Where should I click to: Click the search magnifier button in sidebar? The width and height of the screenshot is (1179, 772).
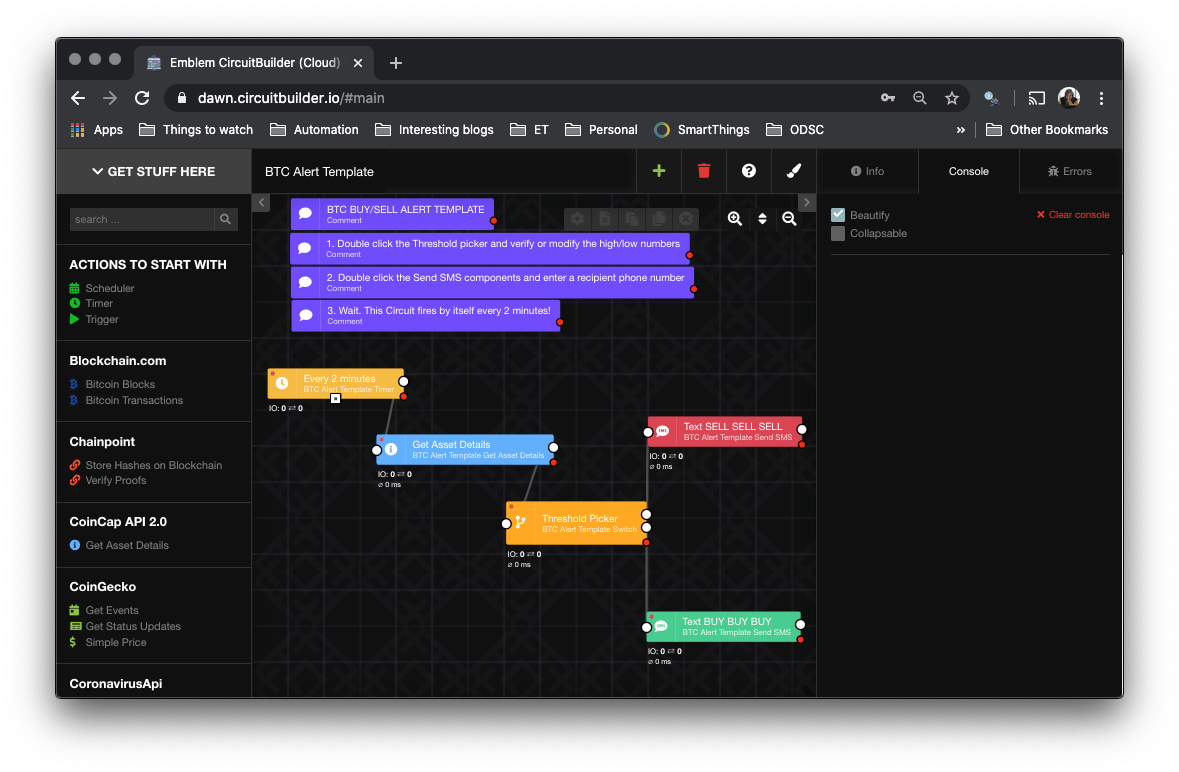pyautogui.click(x=226, y=219)
